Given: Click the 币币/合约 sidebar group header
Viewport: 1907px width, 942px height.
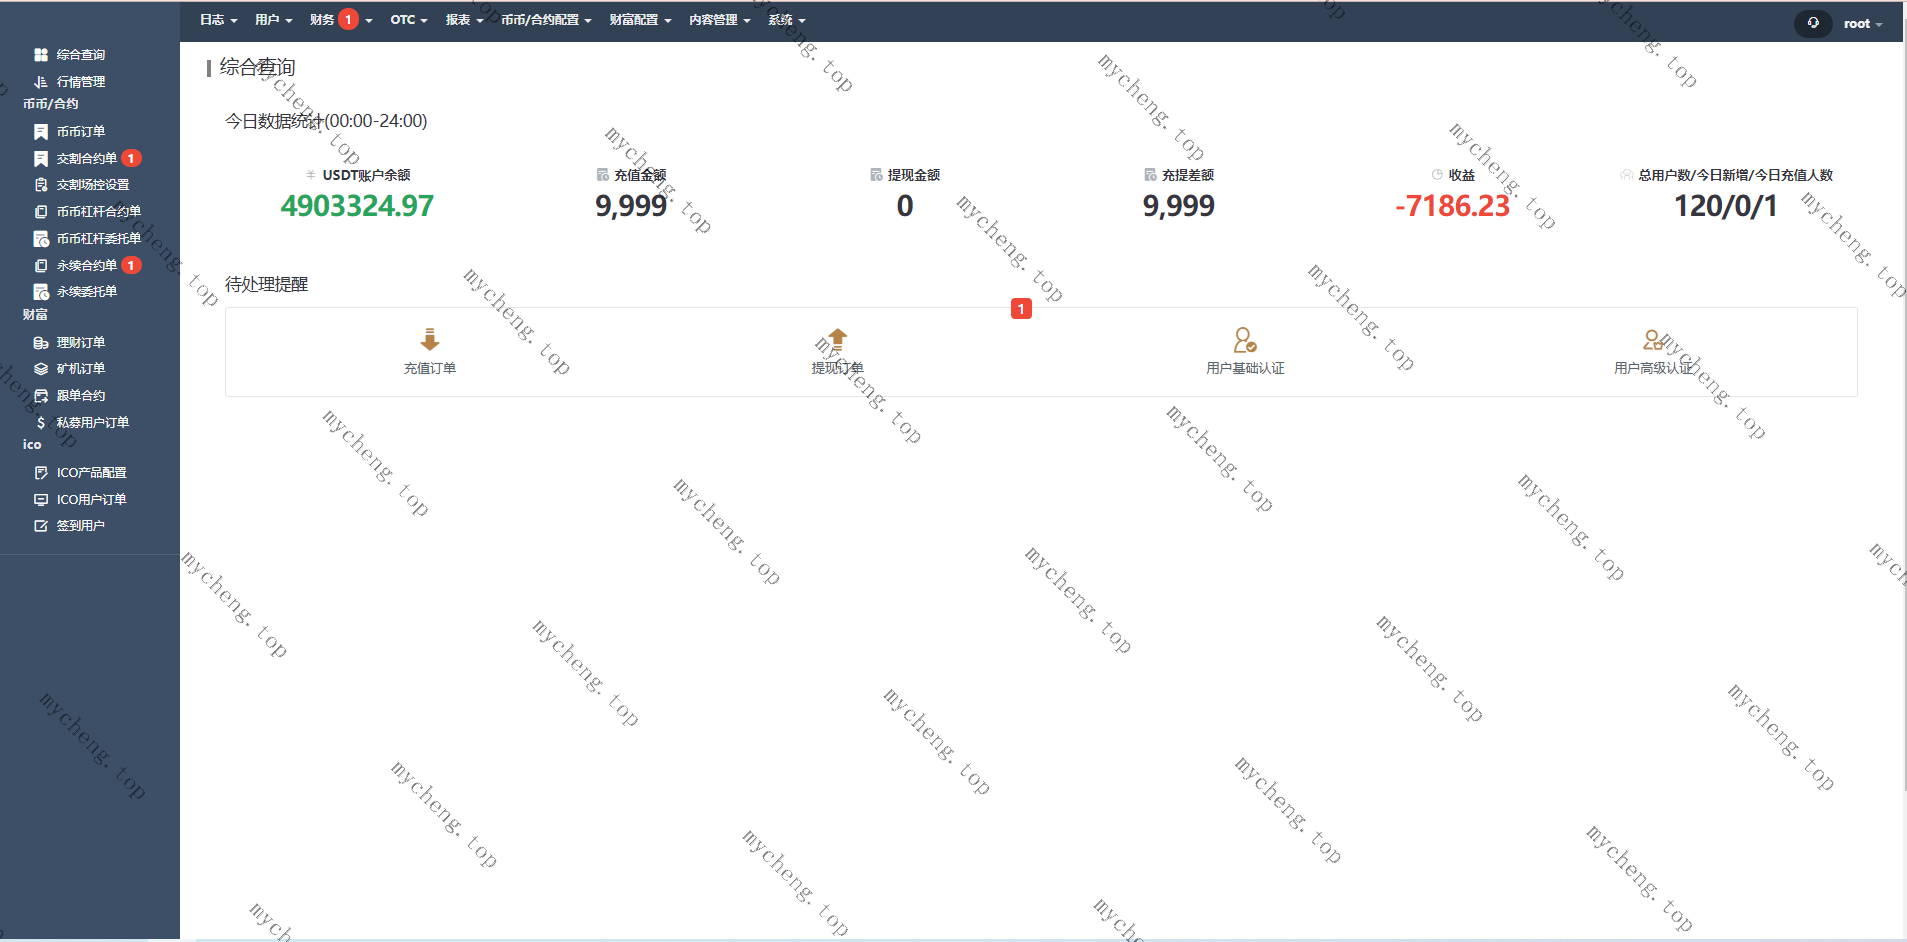Looking at the screenshot, I should point(51,104).
